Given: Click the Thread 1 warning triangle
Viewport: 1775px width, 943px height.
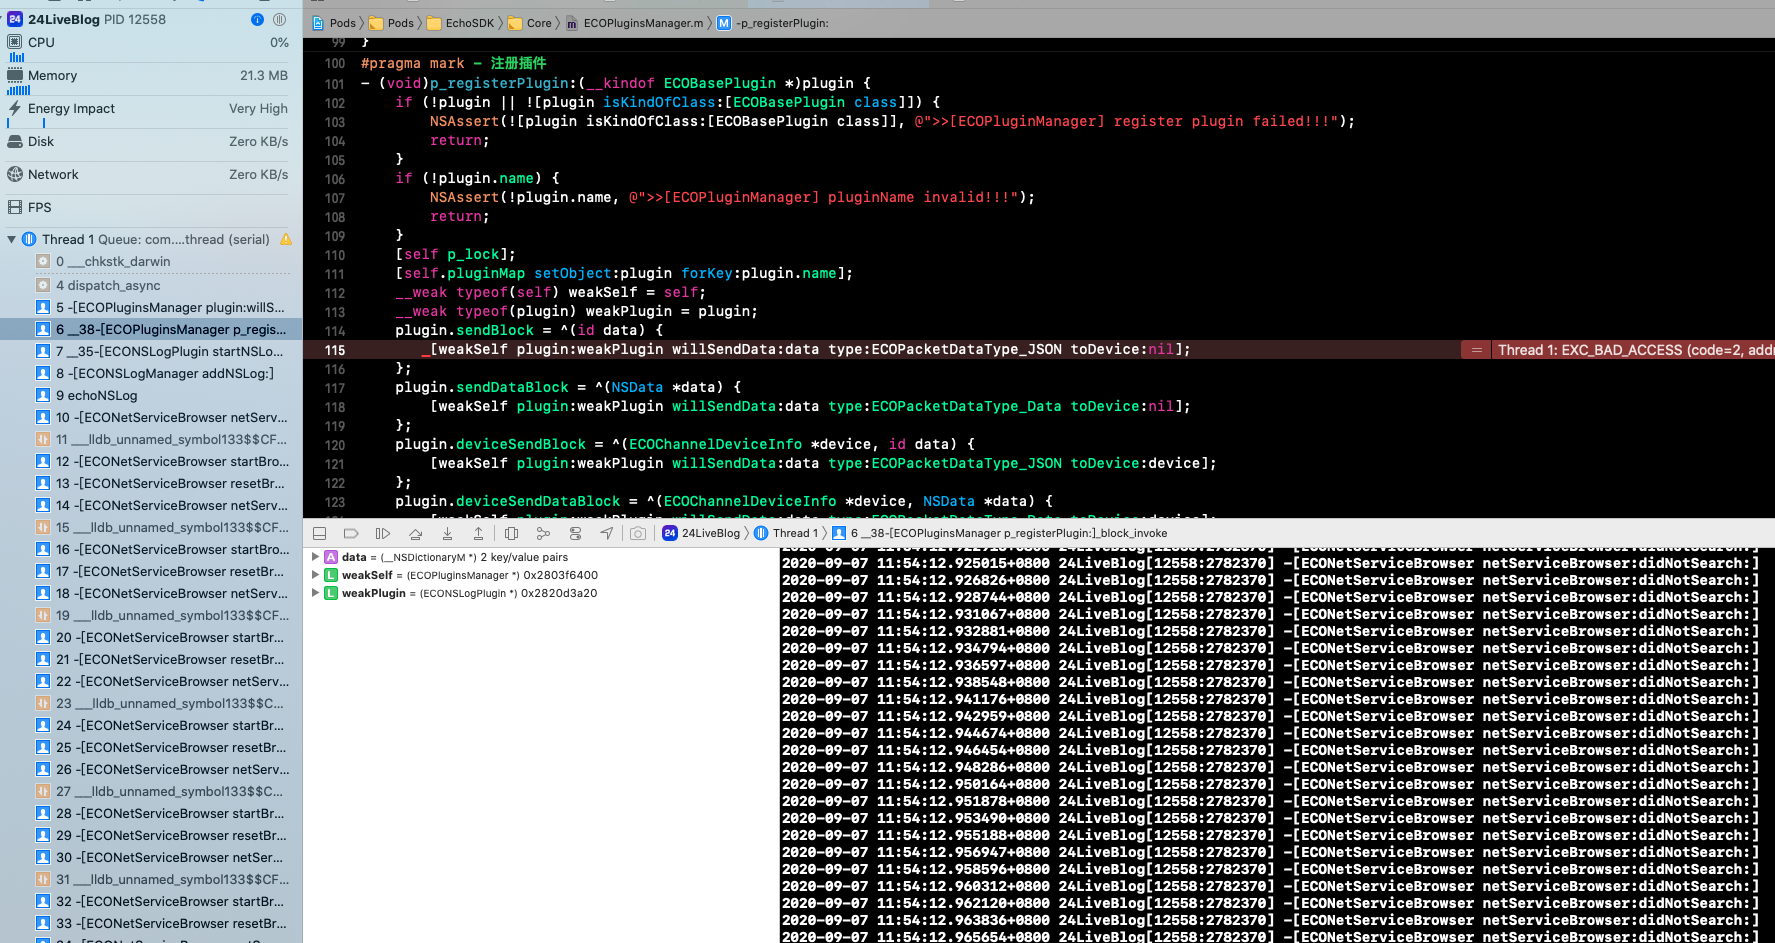Looking at the screenshot, I should [x=286, y=240].
